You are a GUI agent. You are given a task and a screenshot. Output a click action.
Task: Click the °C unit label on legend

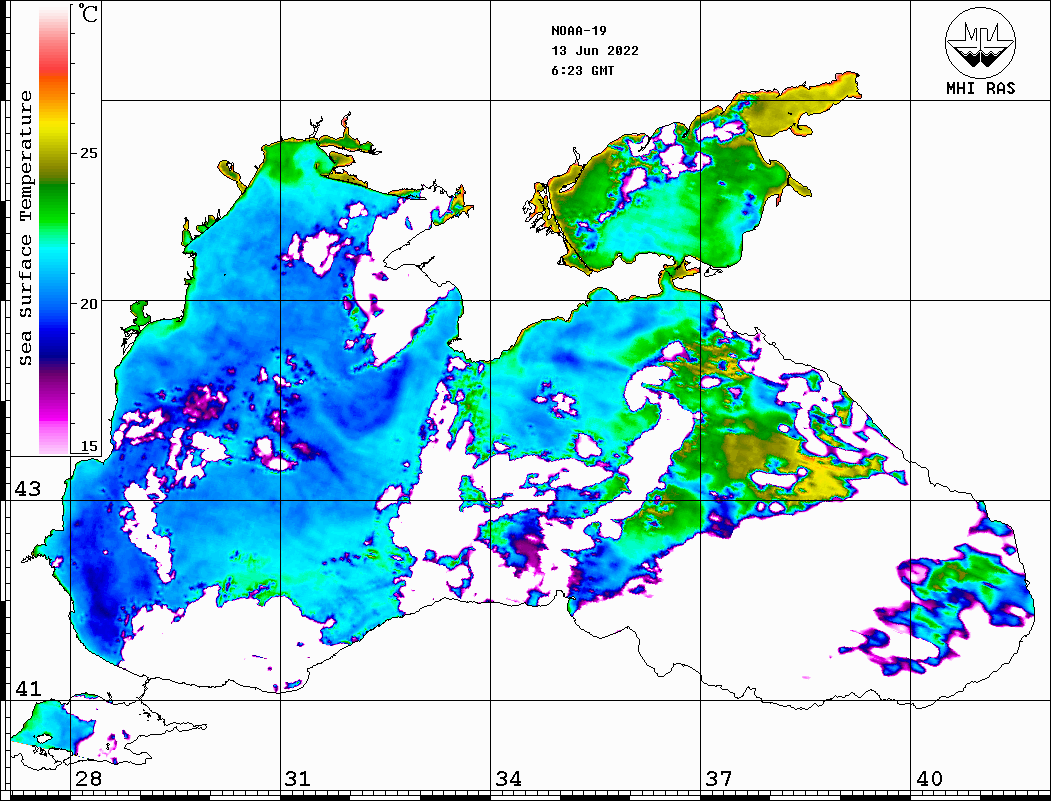click(88, 13)
